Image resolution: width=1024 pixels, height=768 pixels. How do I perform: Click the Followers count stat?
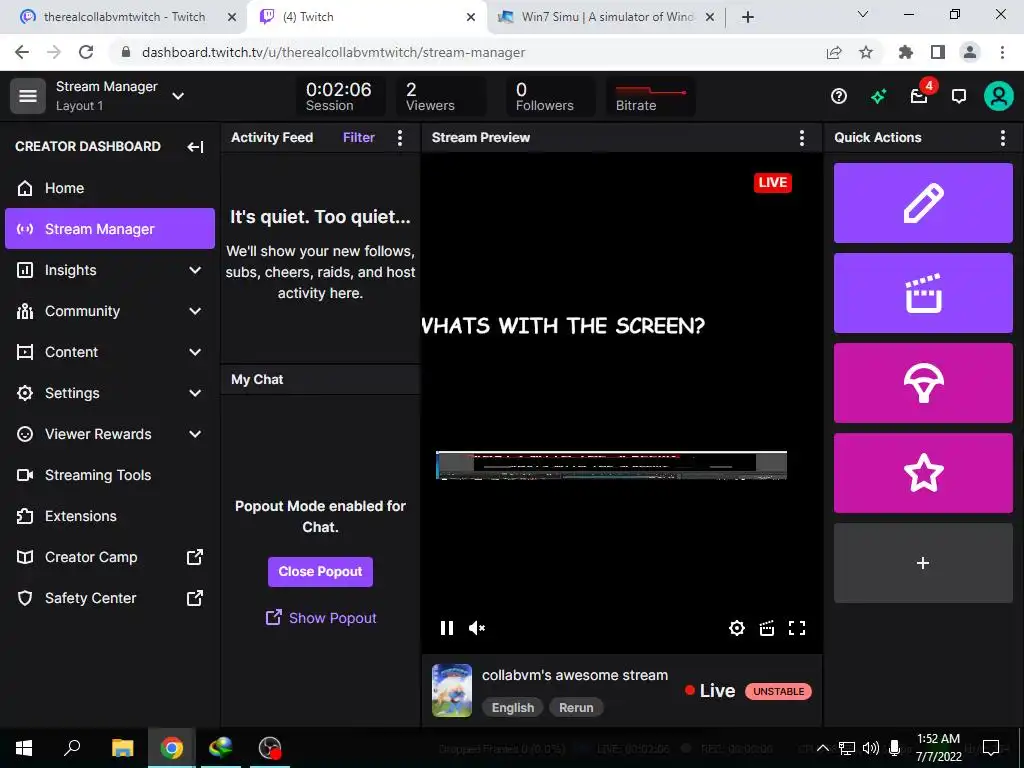[x=550, y=97]
